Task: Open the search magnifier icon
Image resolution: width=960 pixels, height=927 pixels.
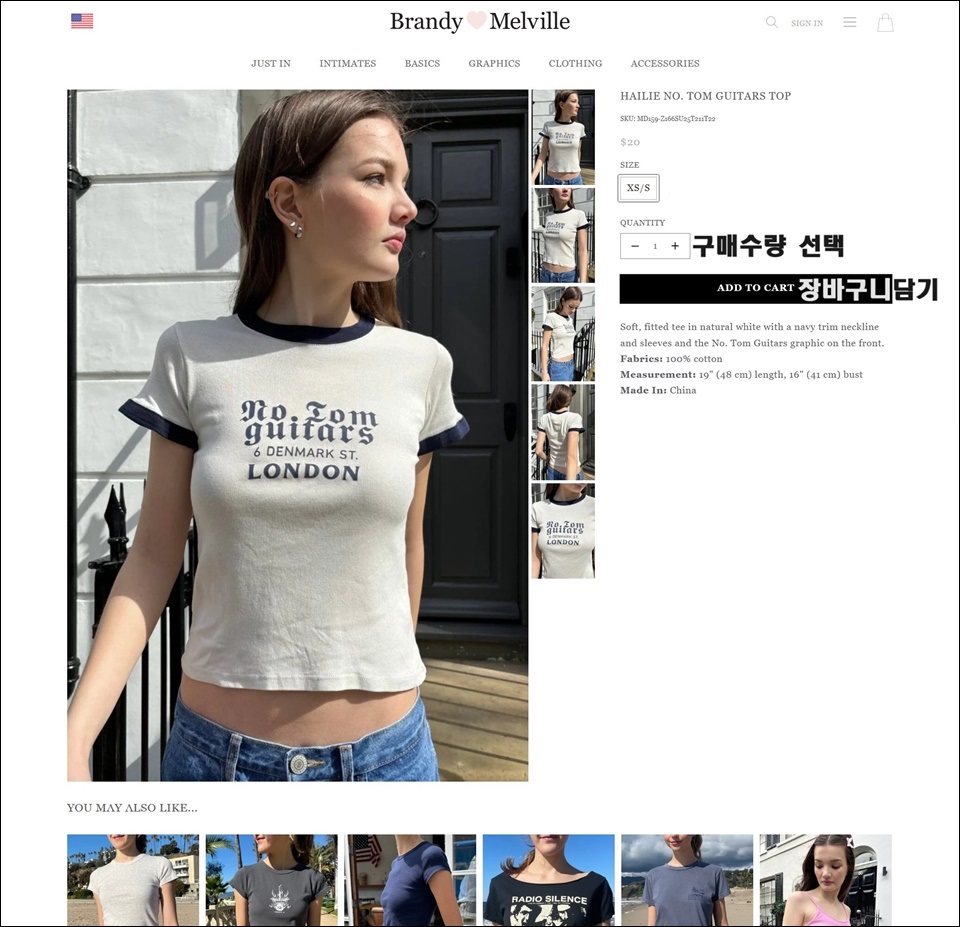Action: click(x=771, y=22)
